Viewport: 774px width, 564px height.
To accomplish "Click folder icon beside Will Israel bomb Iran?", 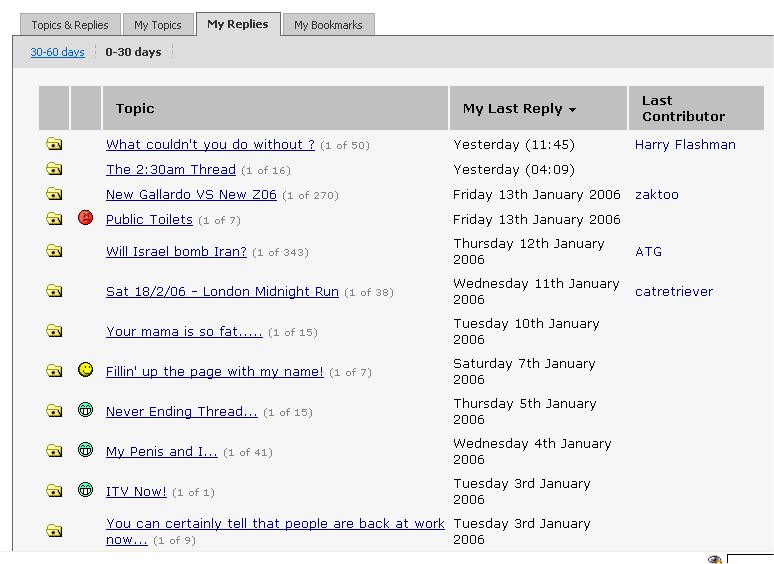I will [x=54, y=252].
